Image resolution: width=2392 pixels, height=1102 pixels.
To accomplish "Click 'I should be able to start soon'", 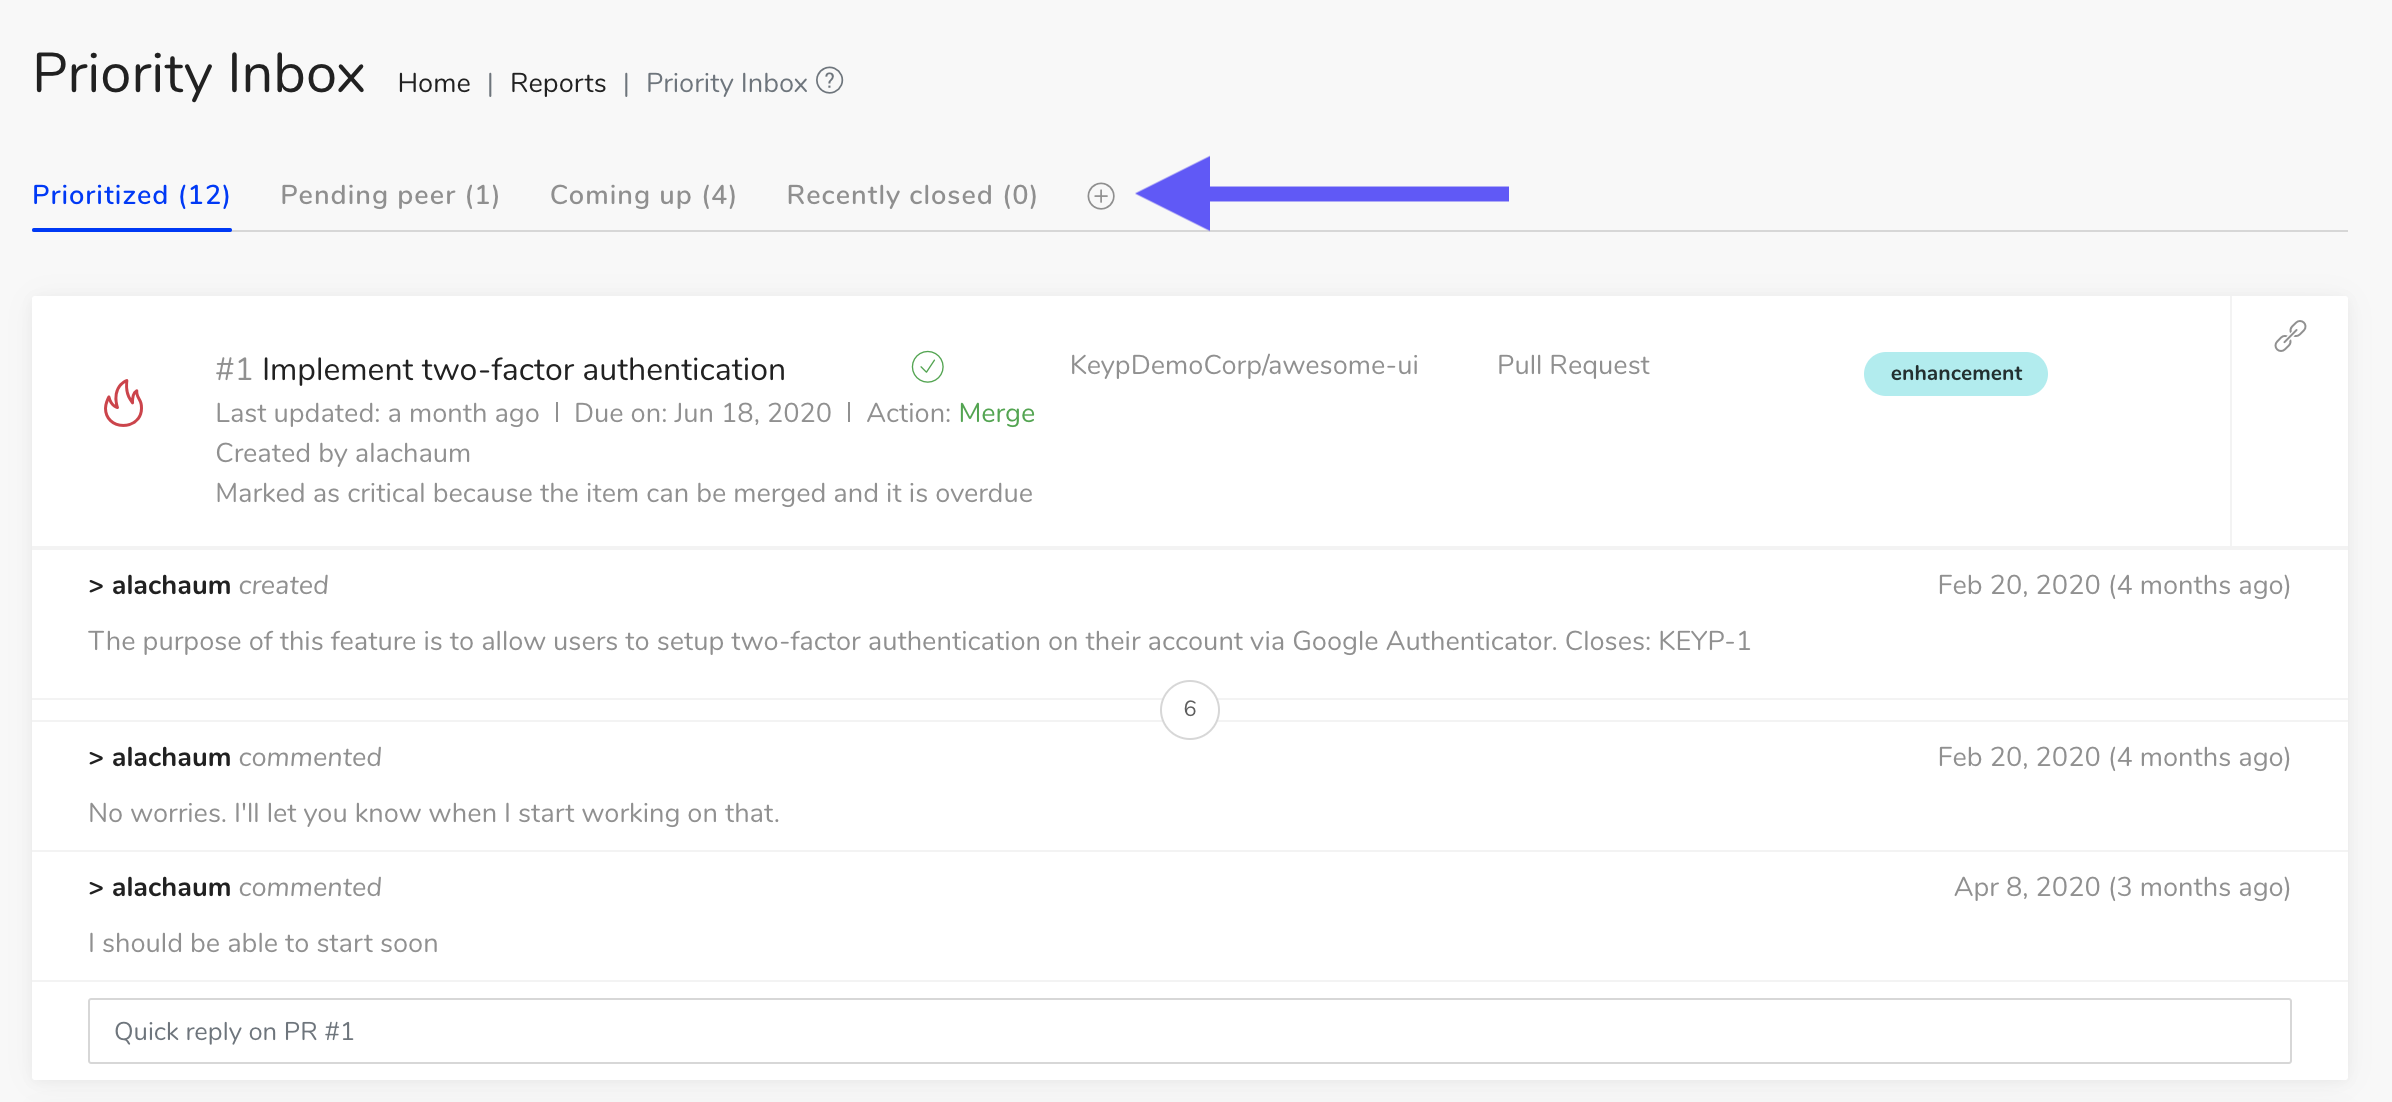I will pos(263,943).
